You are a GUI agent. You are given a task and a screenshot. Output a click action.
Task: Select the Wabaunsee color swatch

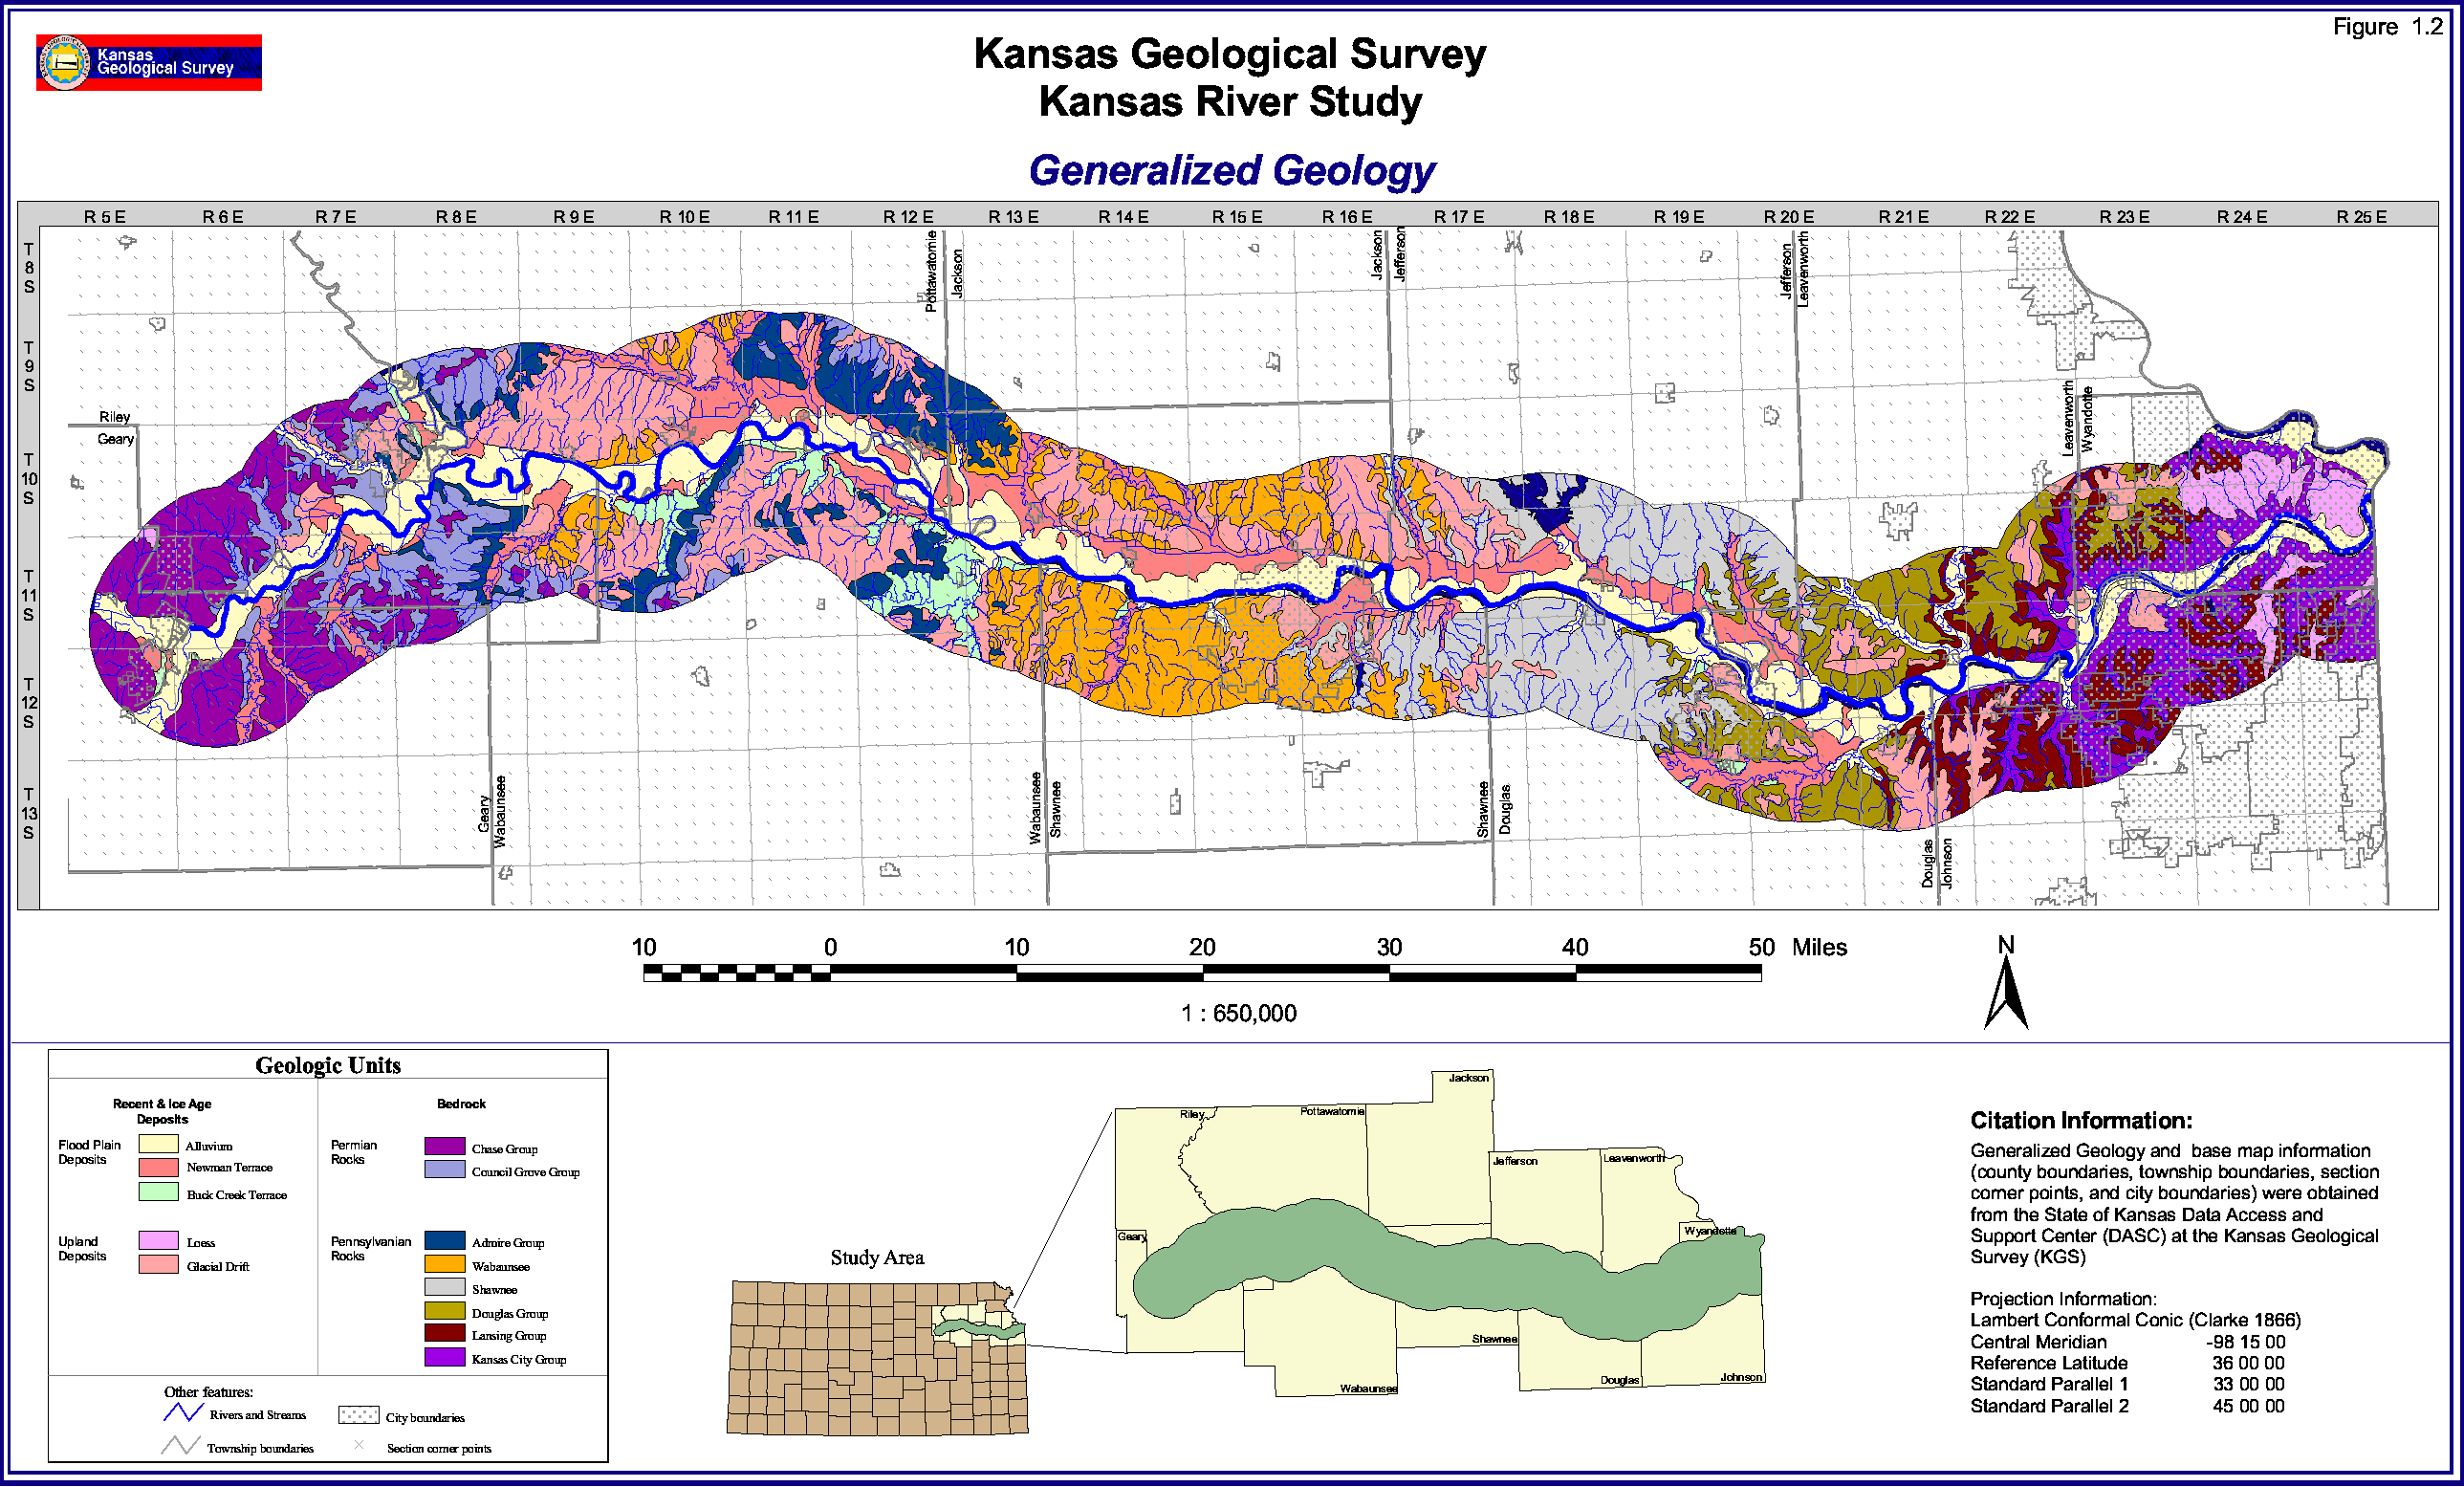tap(444, 1265)
